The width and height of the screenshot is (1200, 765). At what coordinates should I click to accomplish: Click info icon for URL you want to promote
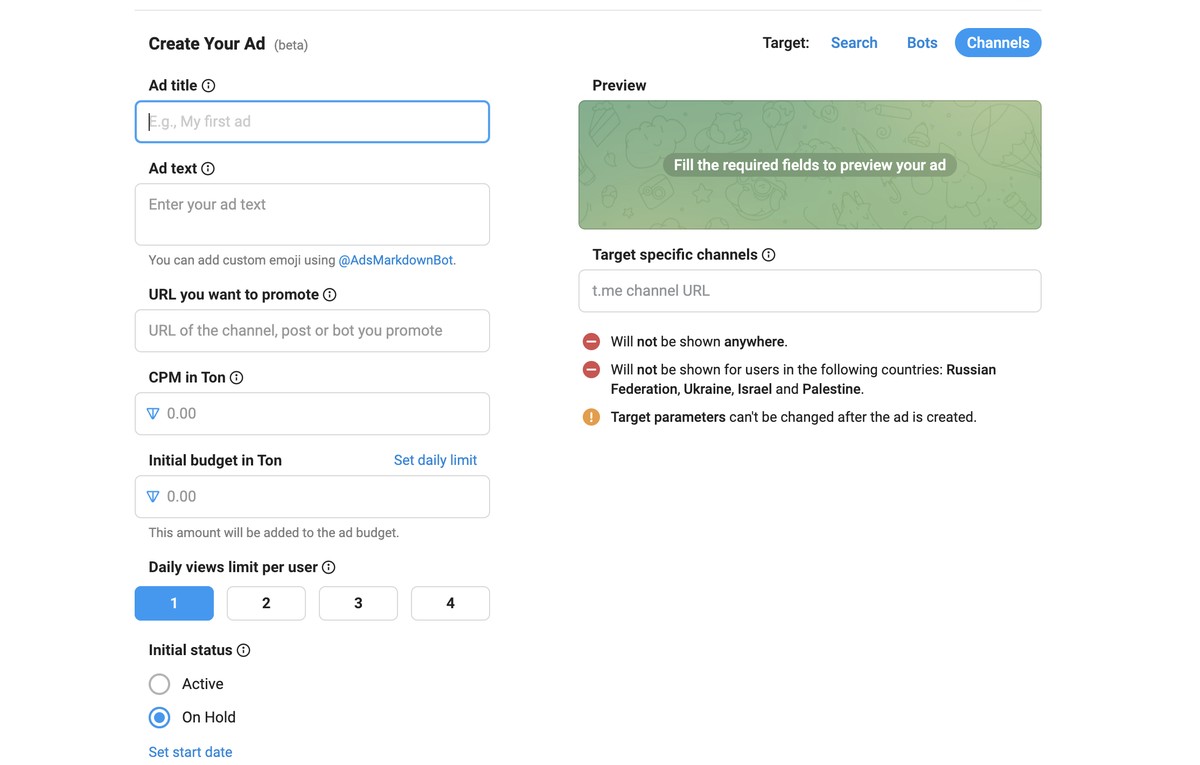(330, 295)
